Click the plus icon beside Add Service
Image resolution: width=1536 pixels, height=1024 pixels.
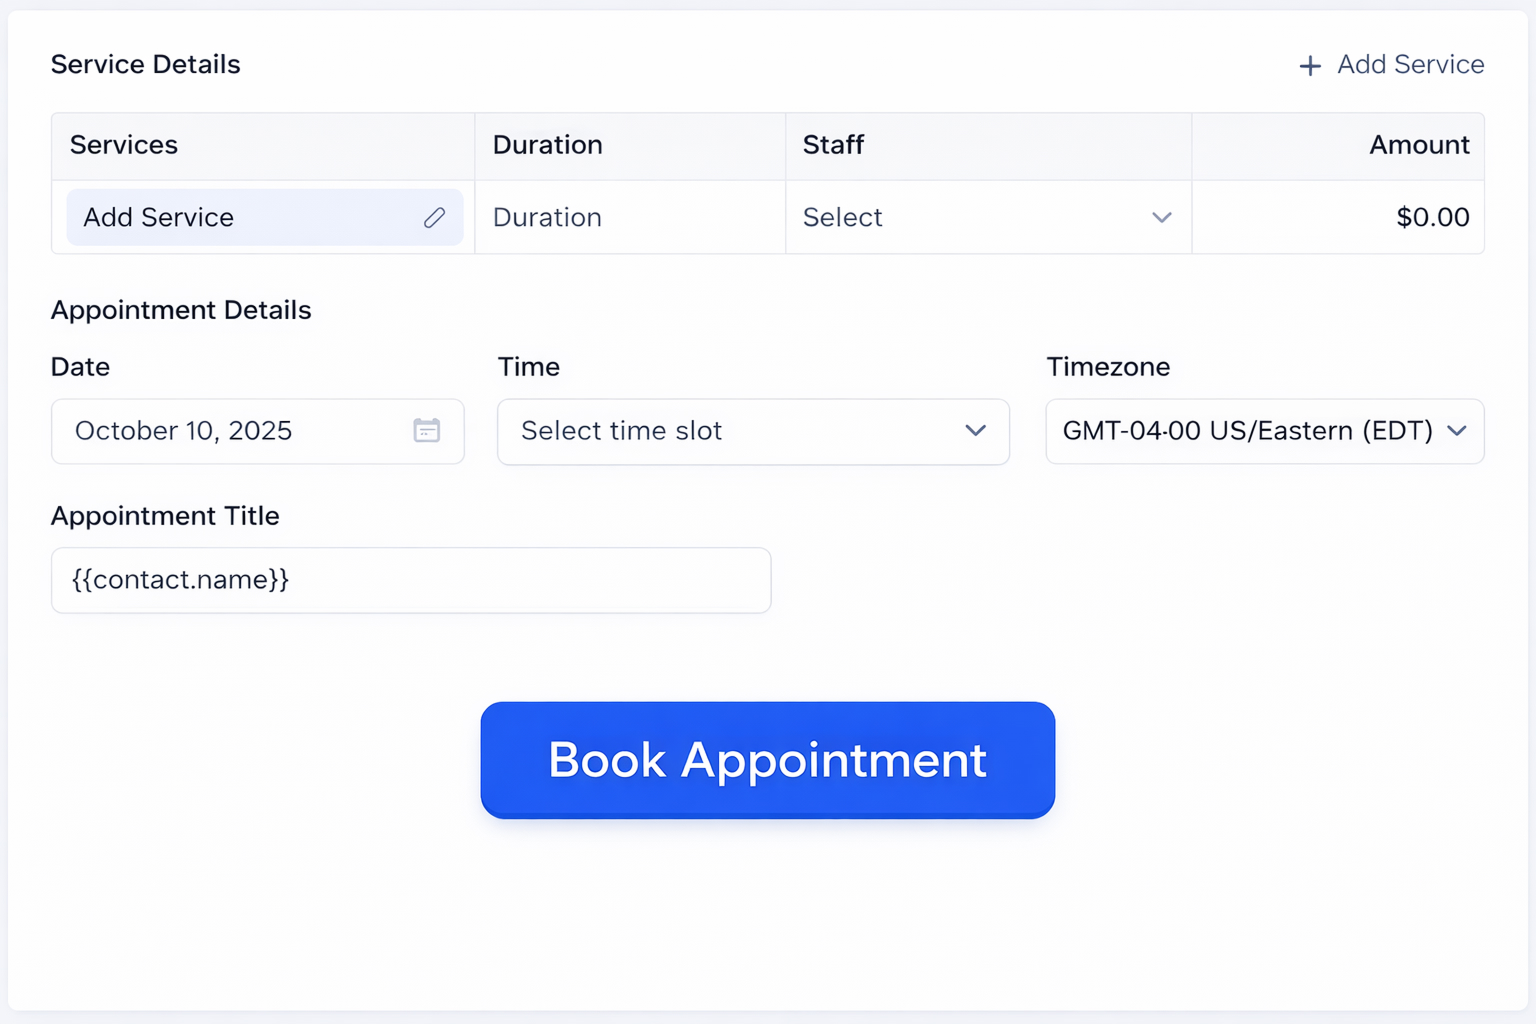(x=1310, y=66)
